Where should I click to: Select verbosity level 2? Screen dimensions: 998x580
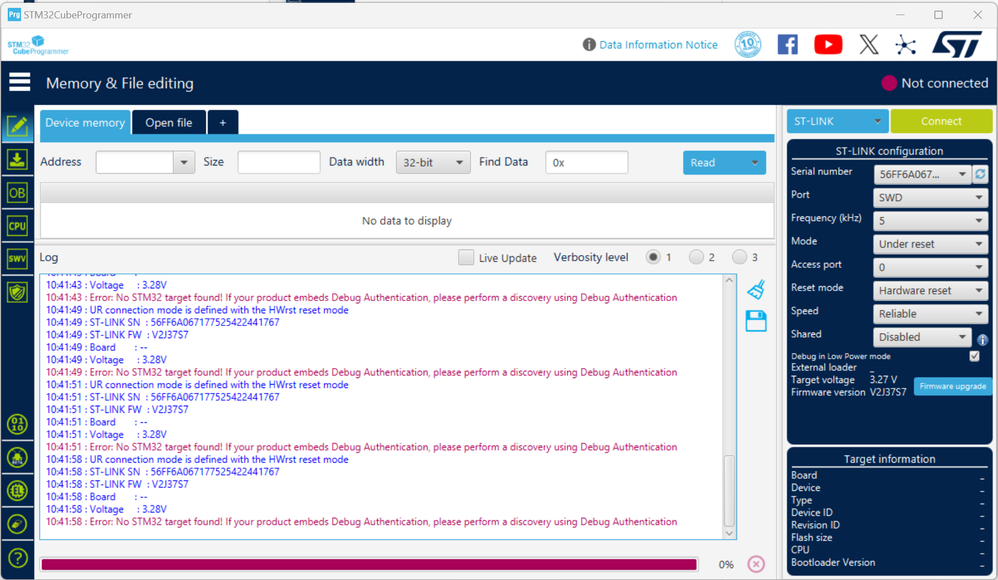point(696,257)
